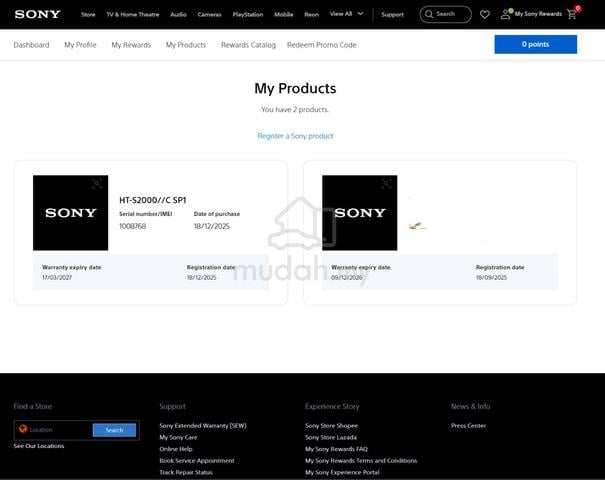
Task: Click the search magnifier icon
Action: click(429, 14)
